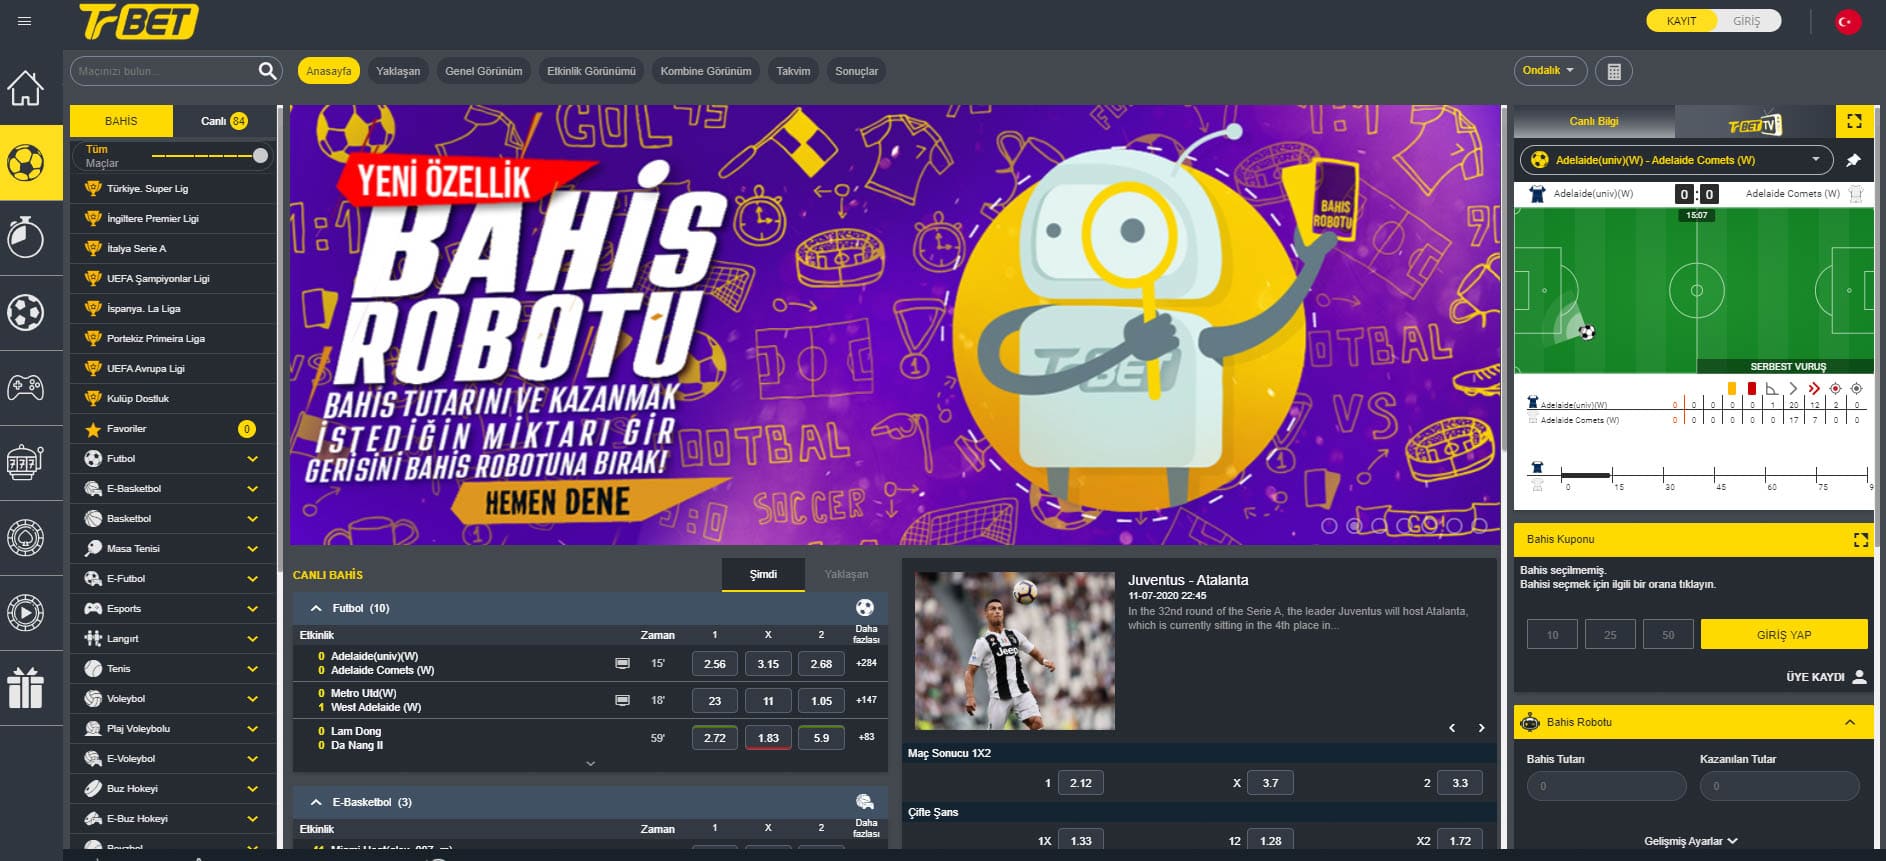Click the ÜYE KAYDI user icon

[x=1859, y=677]
